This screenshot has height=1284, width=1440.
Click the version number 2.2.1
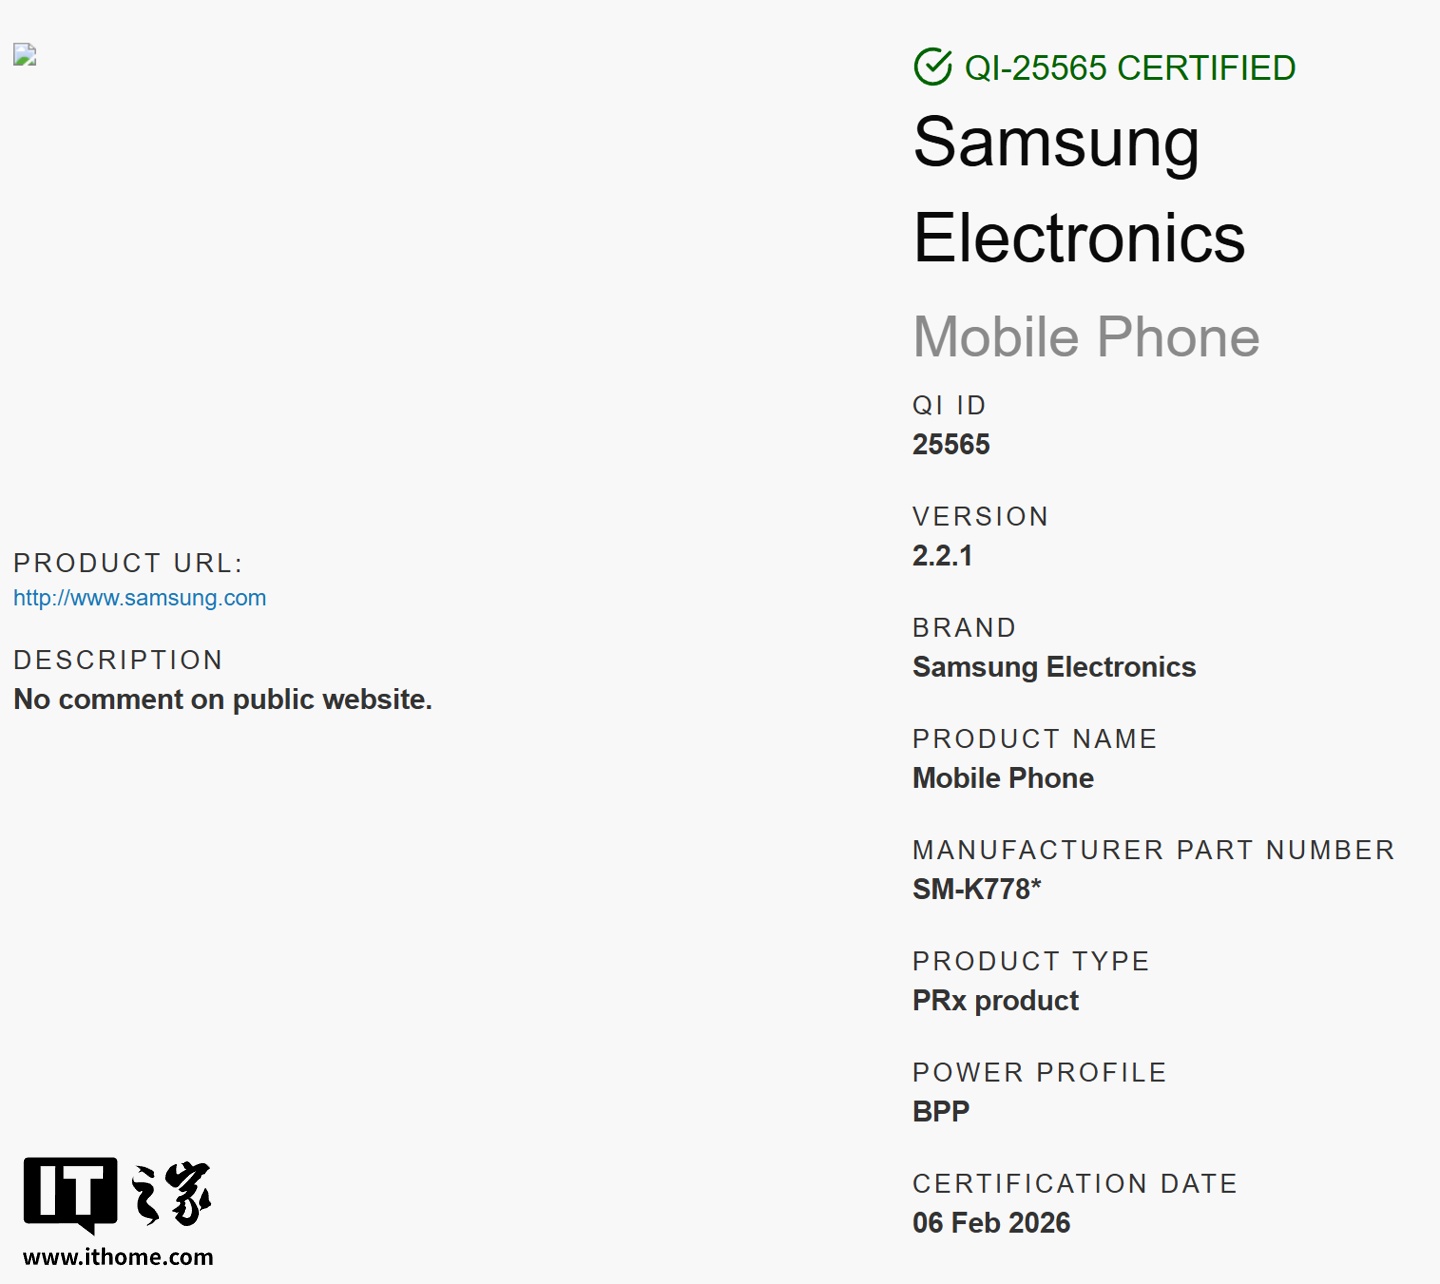(942, 556)
